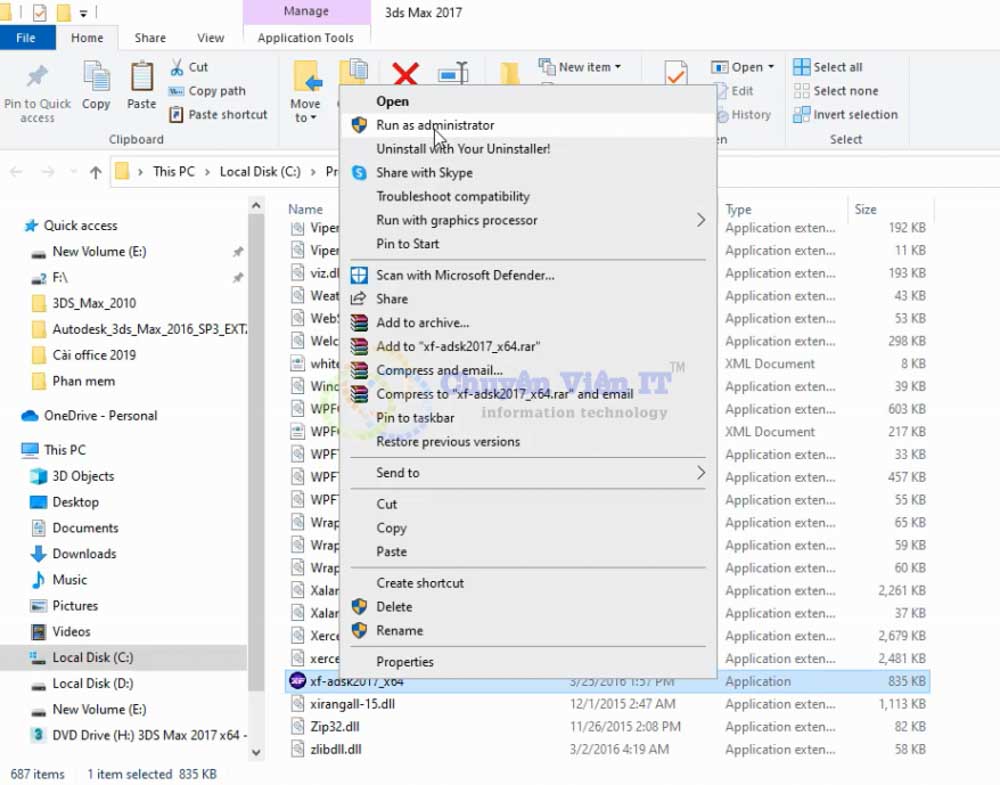Click the Select all ribbon button
This screenshot has width=1000, height=785.
tap(828, 67)
